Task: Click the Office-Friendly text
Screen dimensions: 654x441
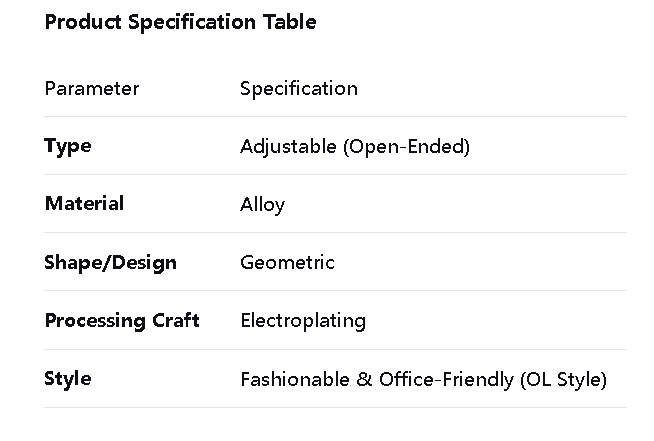Action: click(446, 380)
